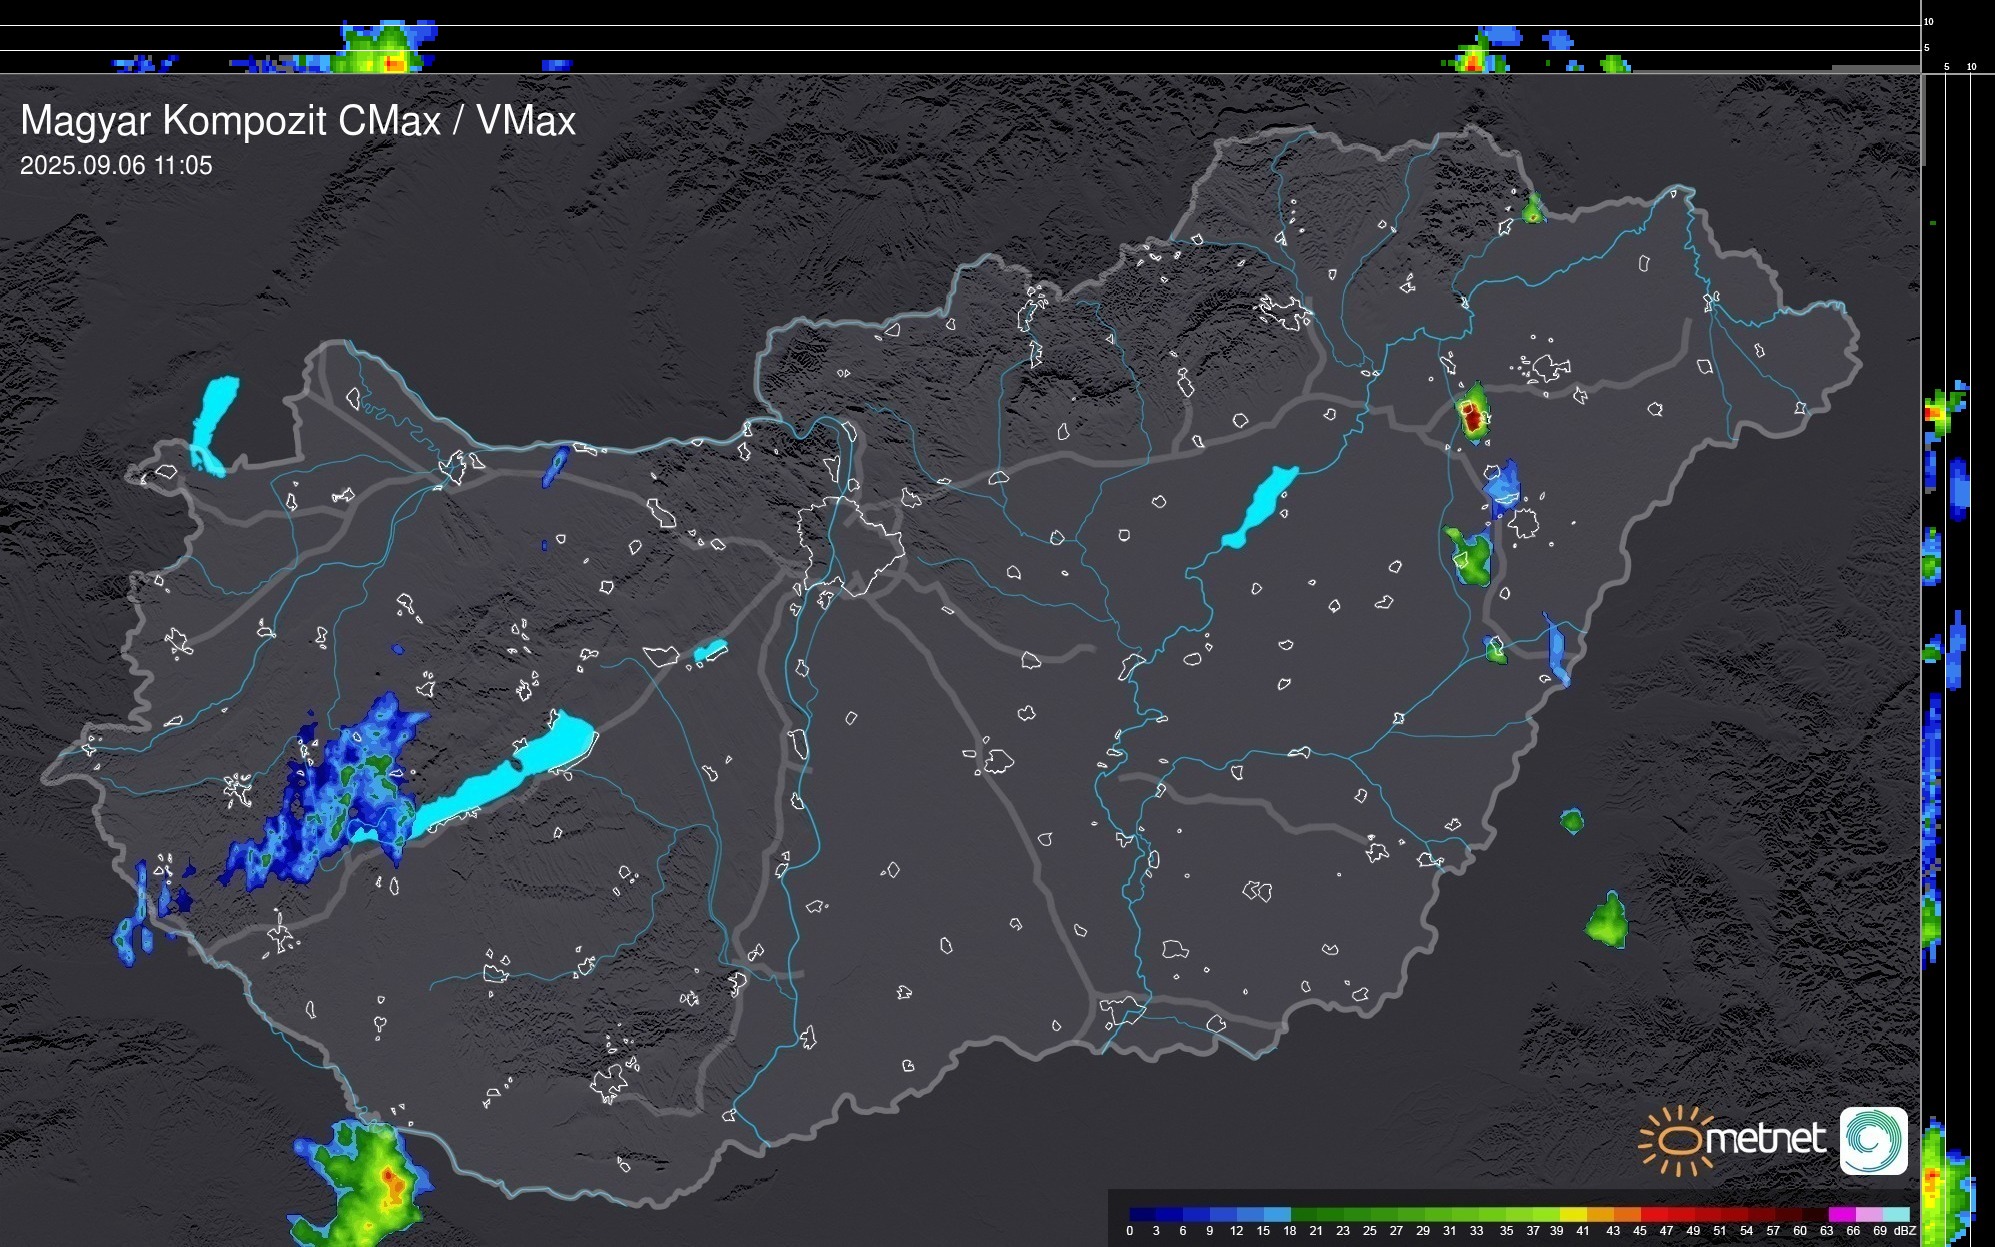This screenshot has width=1995, height=1247.
Task: Select the orange-core storm below the southwest border
Action: [x=394, y=1185]
